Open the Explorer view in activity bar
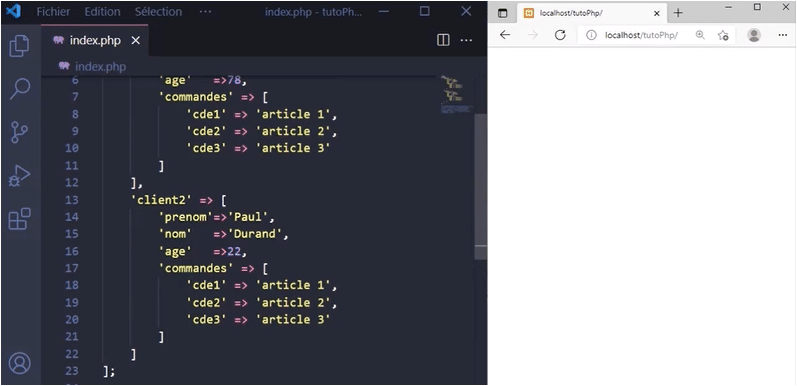This screenshot has height=386, width=797. point(19,45)
